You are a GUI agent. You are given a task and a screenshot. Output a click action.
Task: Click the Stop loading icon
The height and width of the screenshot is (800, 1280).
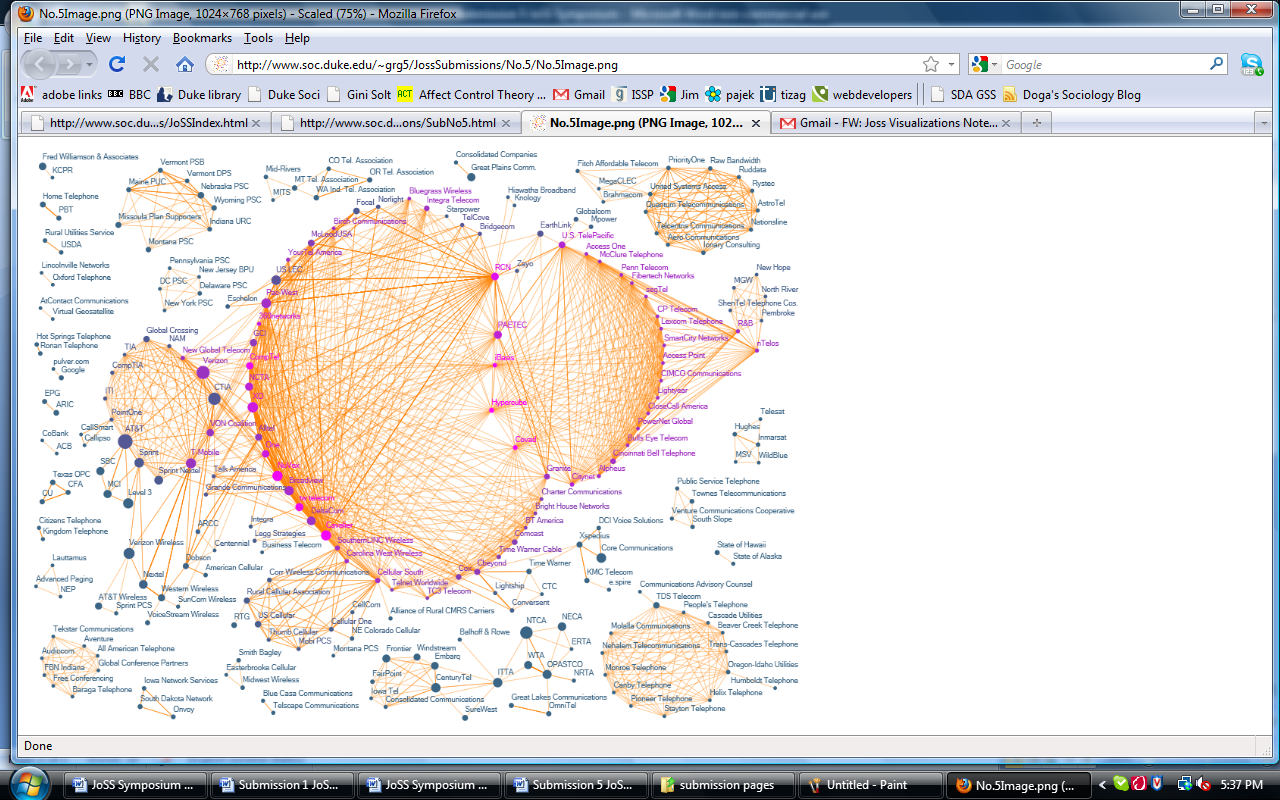tap(151, 64)
